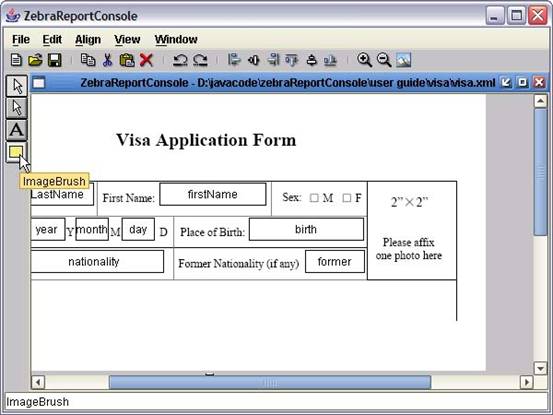Zoom out with the magnifier minus icon
Image resolution: width=553 pixels, height=415 pixels.
coord(384,60)
